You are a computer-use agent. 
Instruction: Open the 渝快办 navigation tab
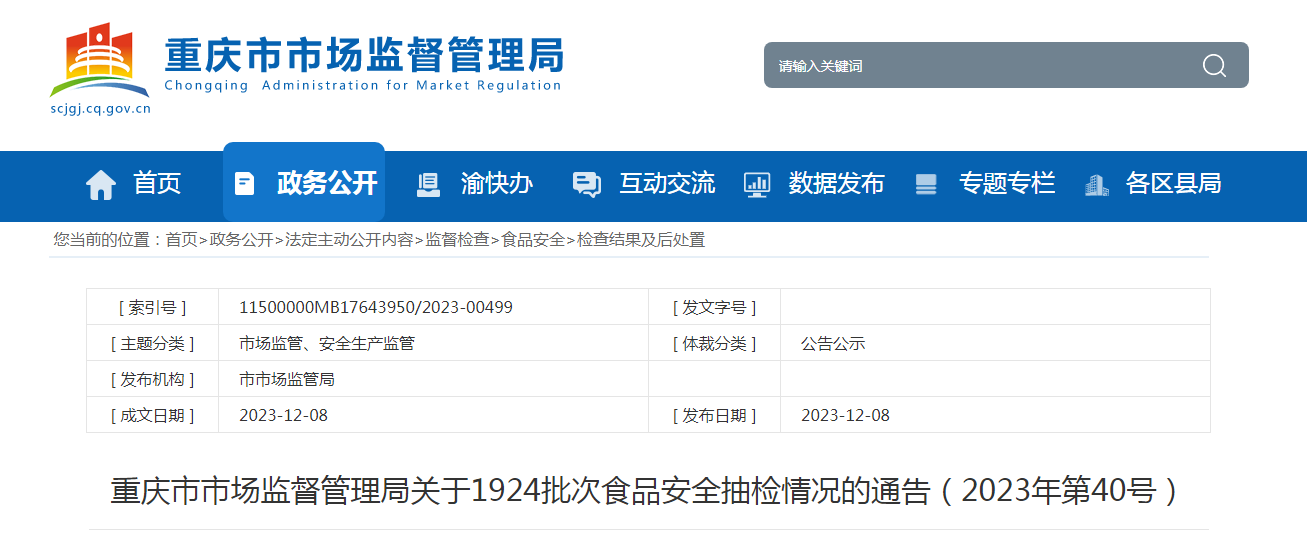[x=497, y=184]
